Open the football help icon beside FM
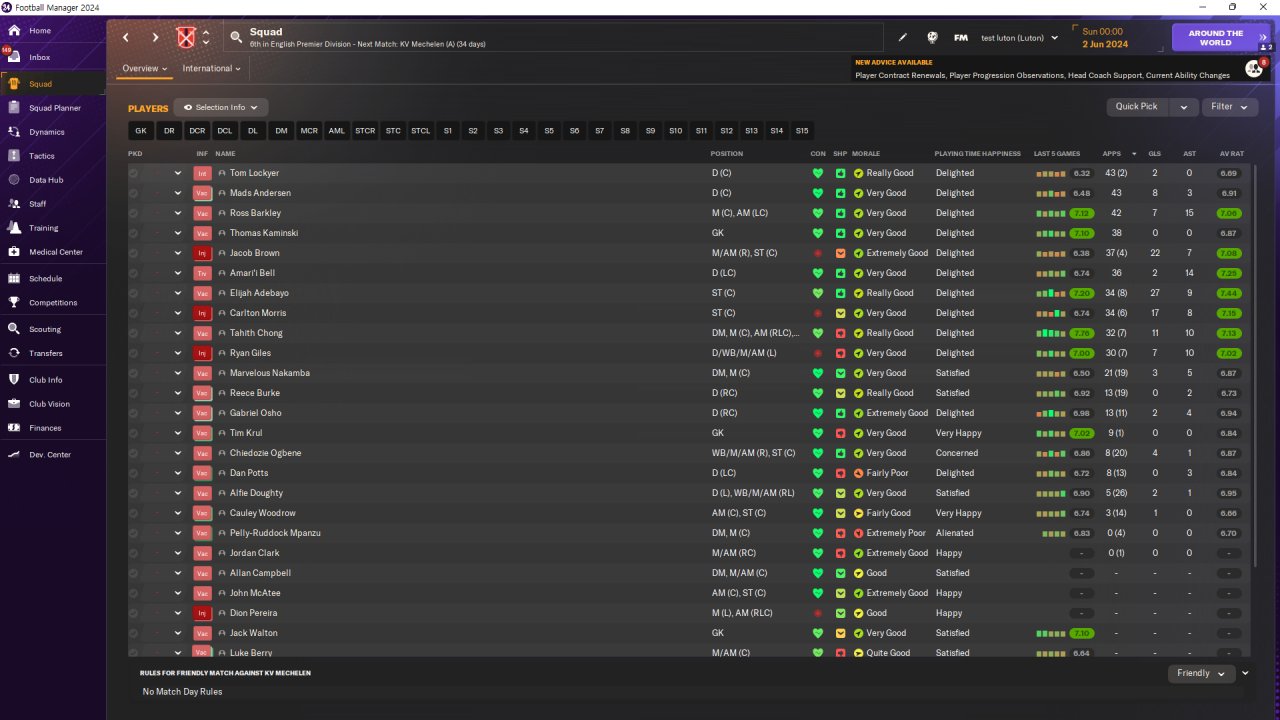 point(932,38)
